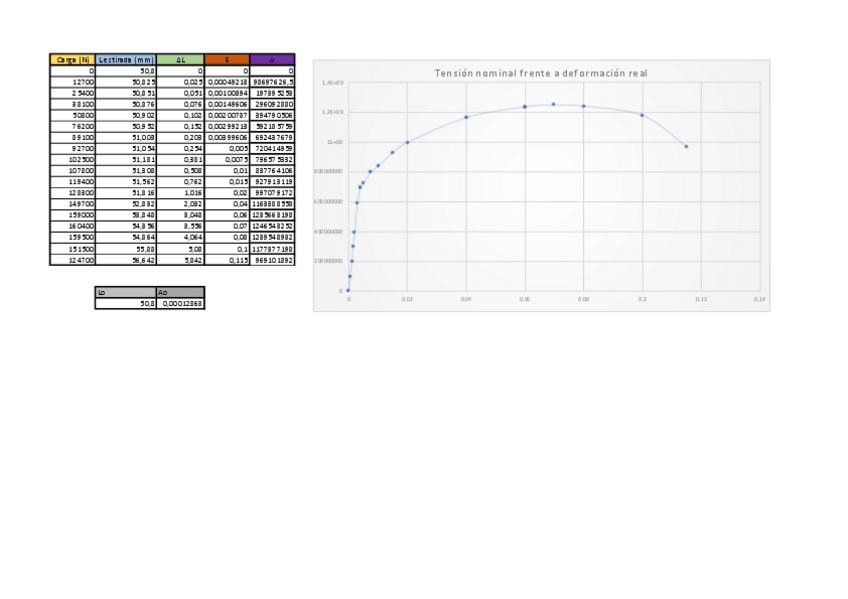The image size is (848, 599).
Task: Select stretched length cell 51,562
Action: (x=126, y=182)
